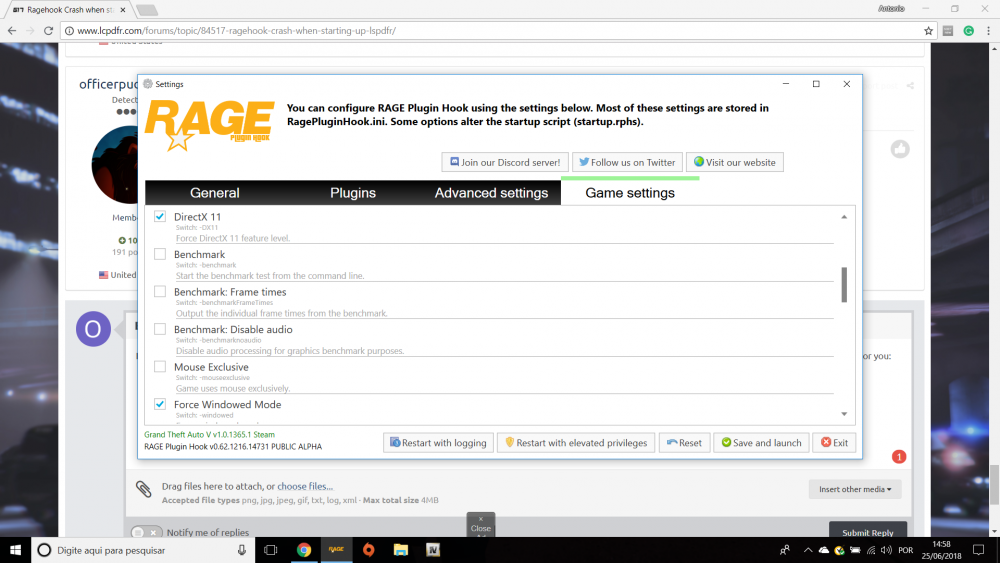Screen dimensions: 1000x563
Task: Open the Plugins tab
Action: (353, 193)
